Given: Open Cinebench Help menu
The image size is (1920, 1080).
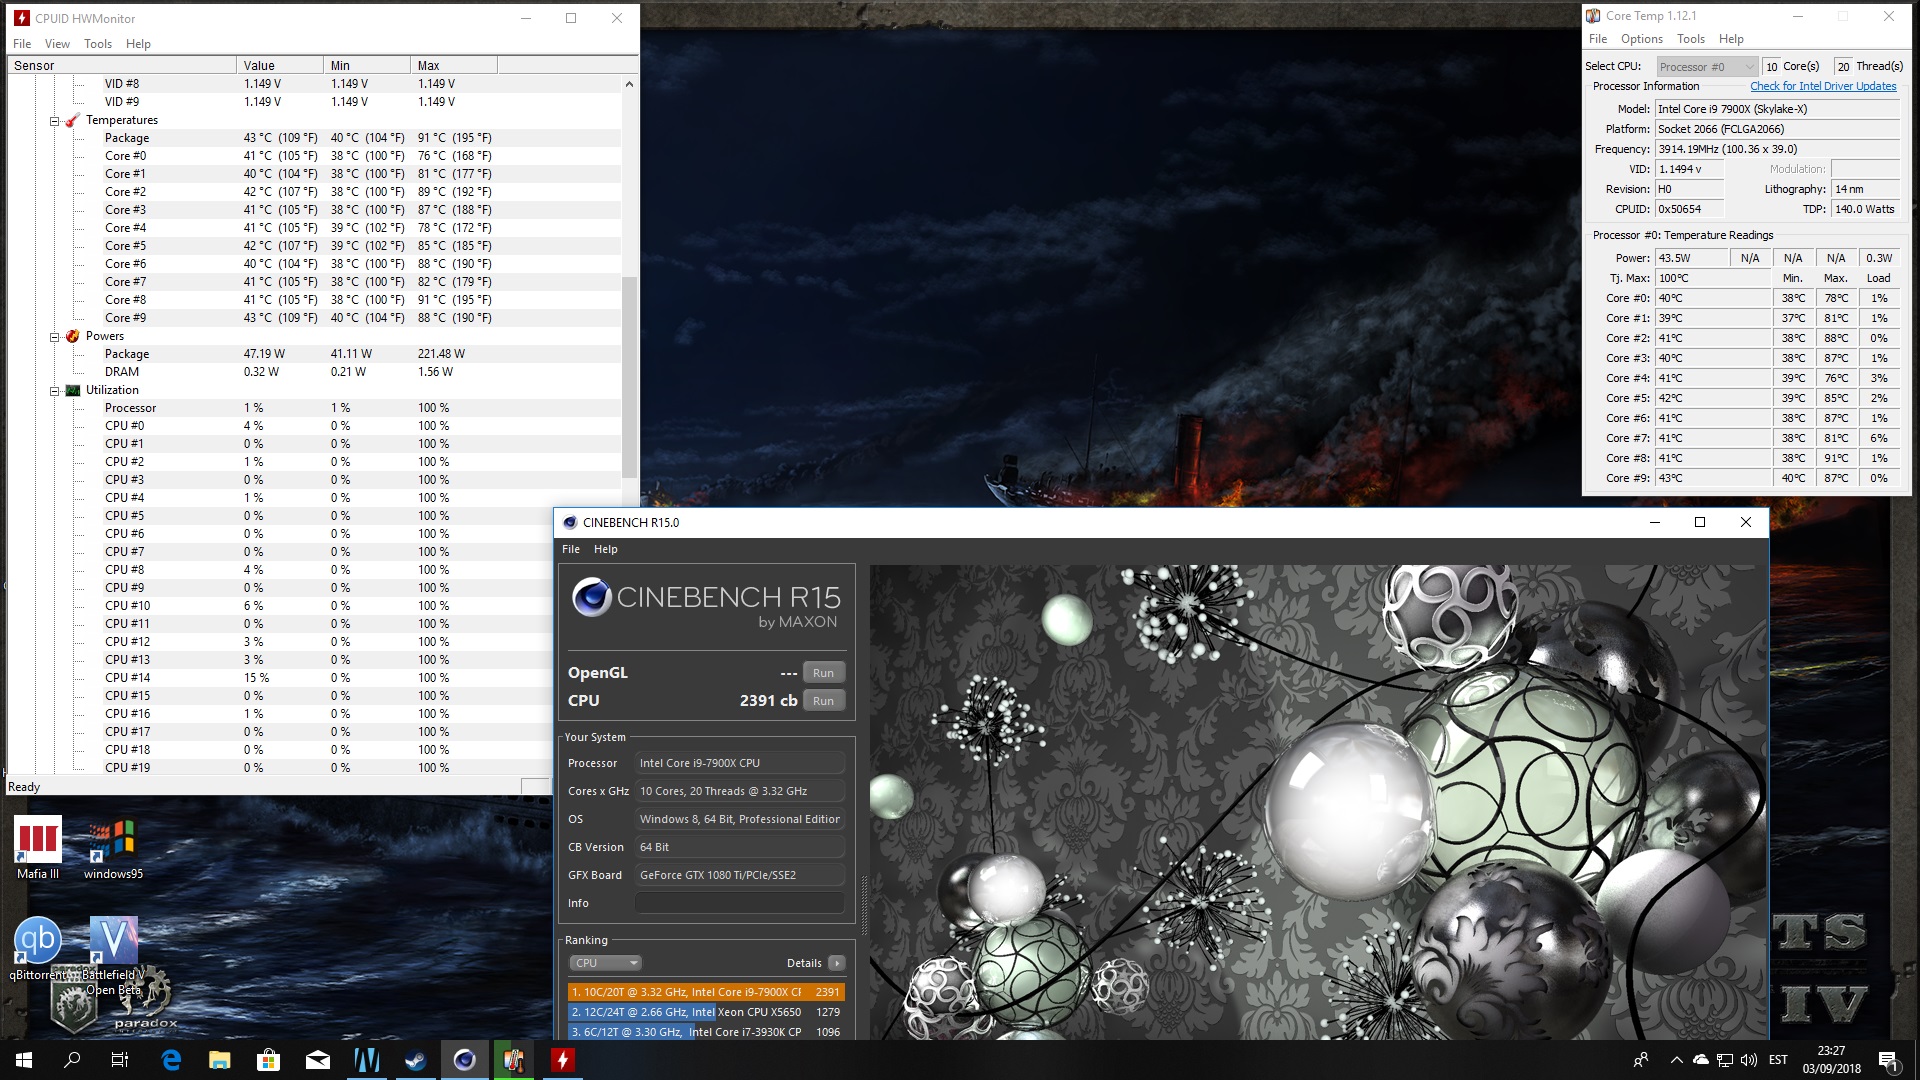Looking at the screenshot, I should 606,549.
